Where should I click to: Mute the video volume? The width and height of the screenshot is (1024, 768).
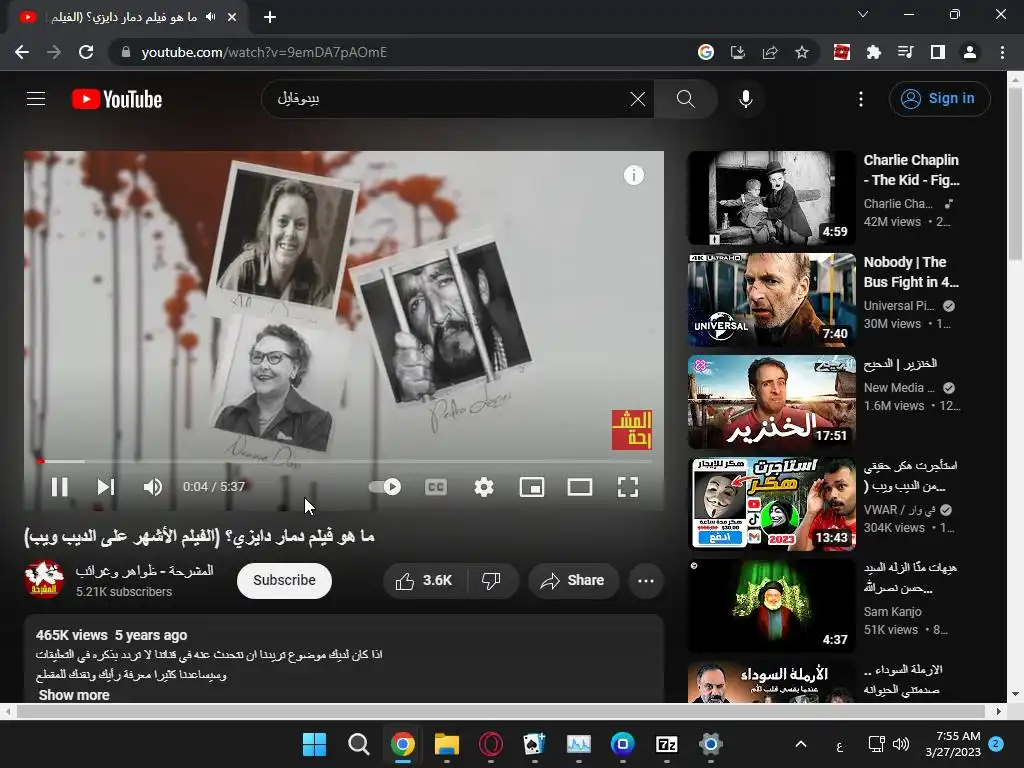coord(153,487)
